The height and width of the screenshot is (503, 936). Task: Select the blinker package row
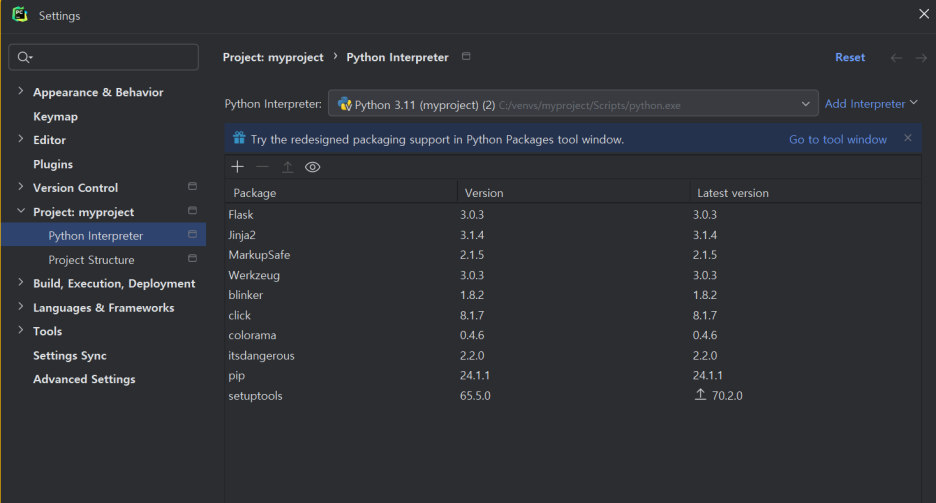tap(573, 295)
